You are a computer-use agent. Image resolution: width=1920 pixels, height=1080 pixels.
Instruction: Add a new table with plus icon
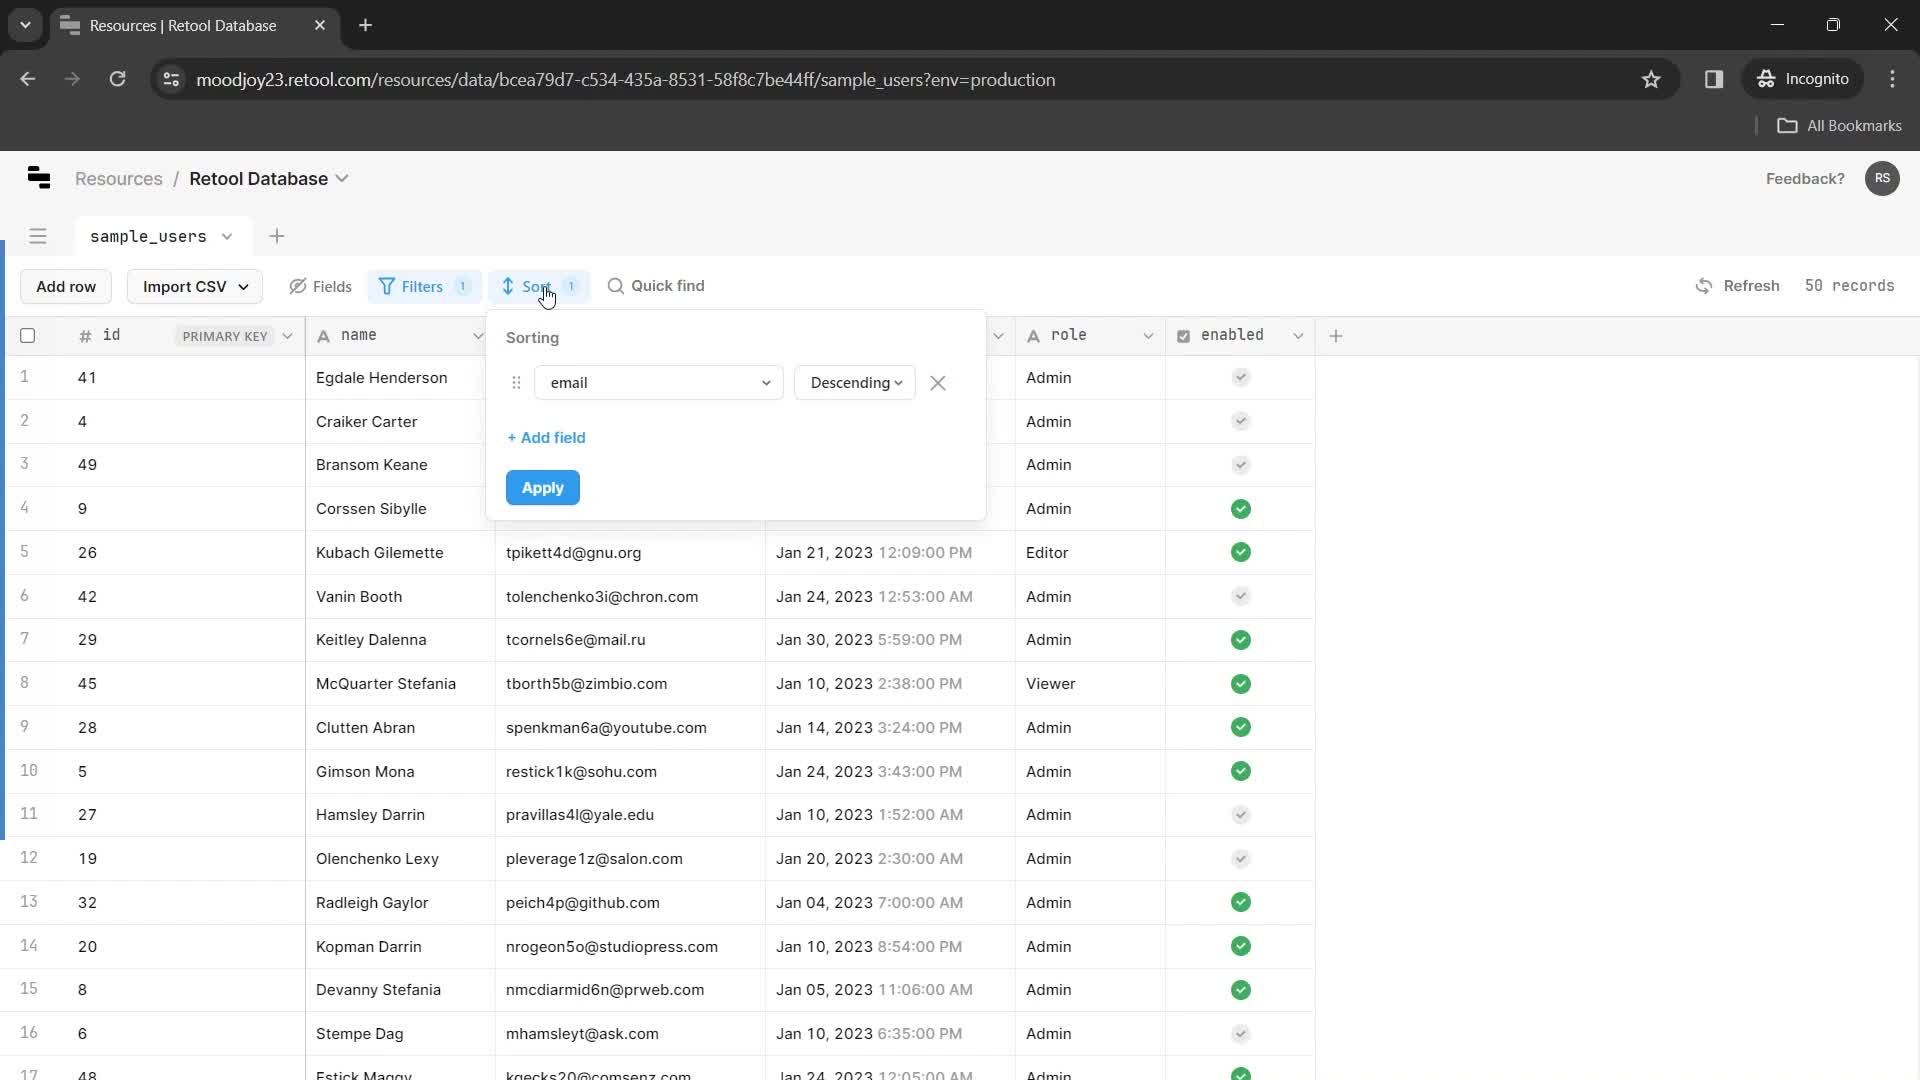277,236
